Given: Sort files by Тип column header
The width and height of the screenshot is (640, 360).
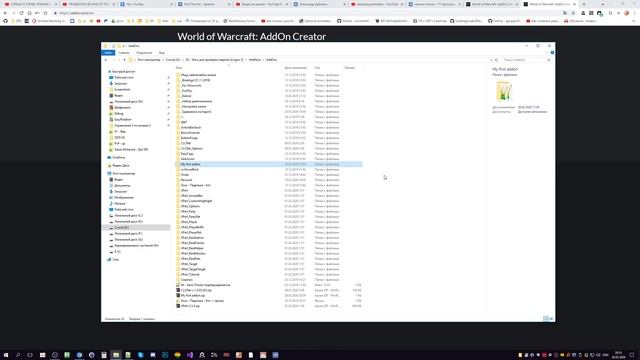Looking at the screenshot, I should 317,68.
